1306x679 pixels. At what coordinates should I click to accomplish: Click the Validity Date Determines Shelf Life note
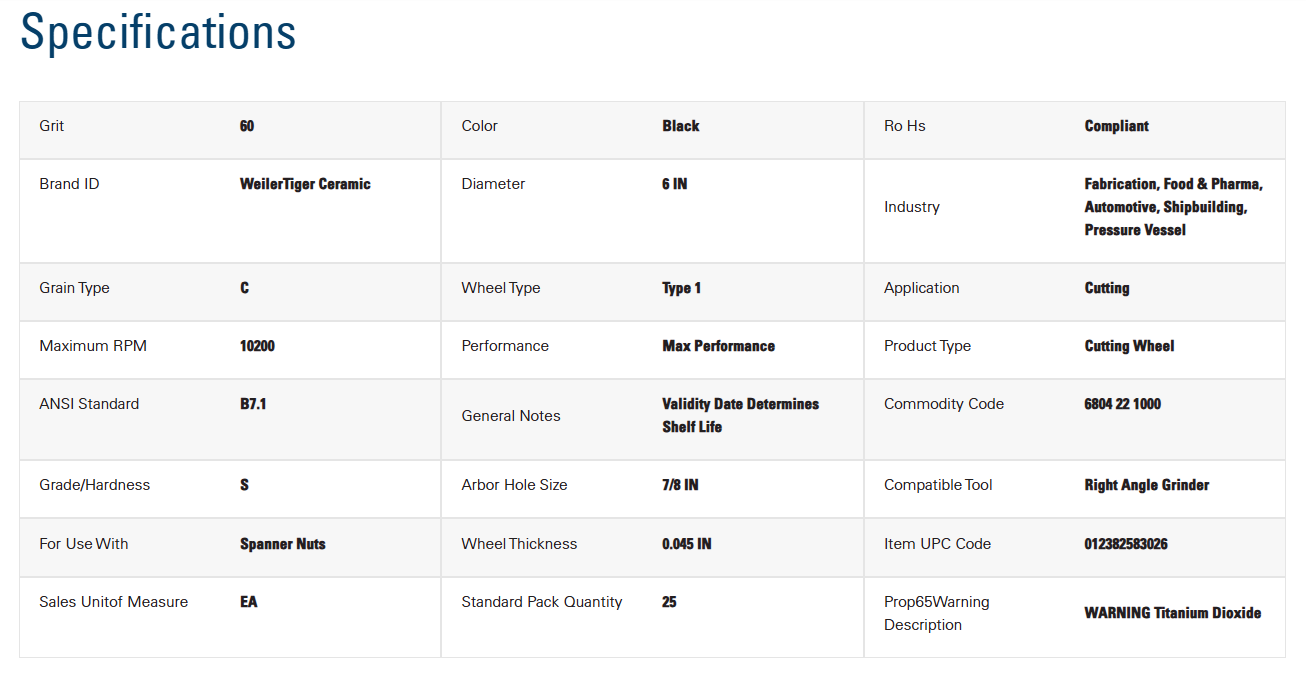(x=740, y=415)
